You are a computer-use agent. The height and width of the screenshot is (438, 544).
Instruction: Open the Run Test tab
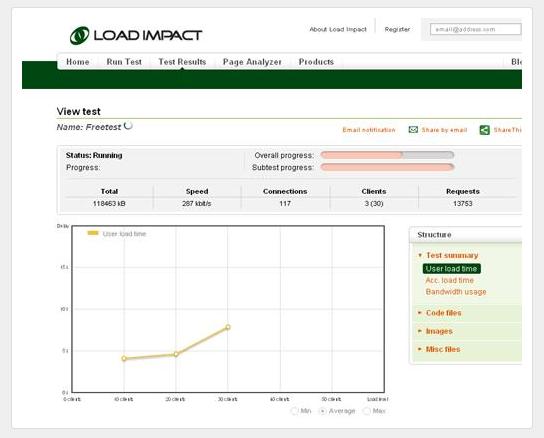pyautogui.click(x=124, y=62)
